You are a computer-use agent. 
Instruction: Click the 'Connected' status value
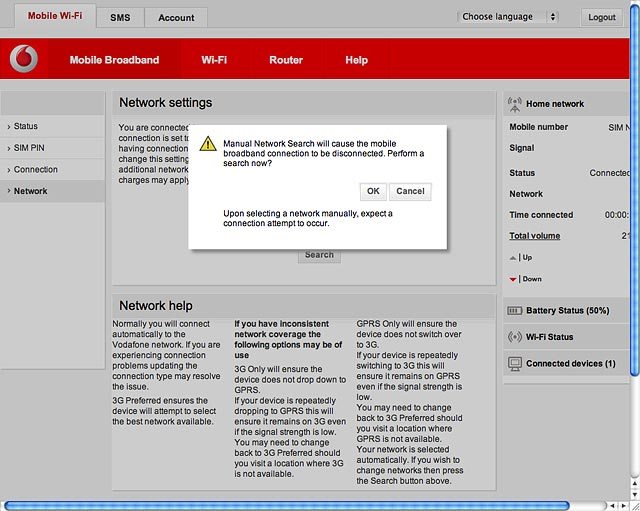coord(609,173)
